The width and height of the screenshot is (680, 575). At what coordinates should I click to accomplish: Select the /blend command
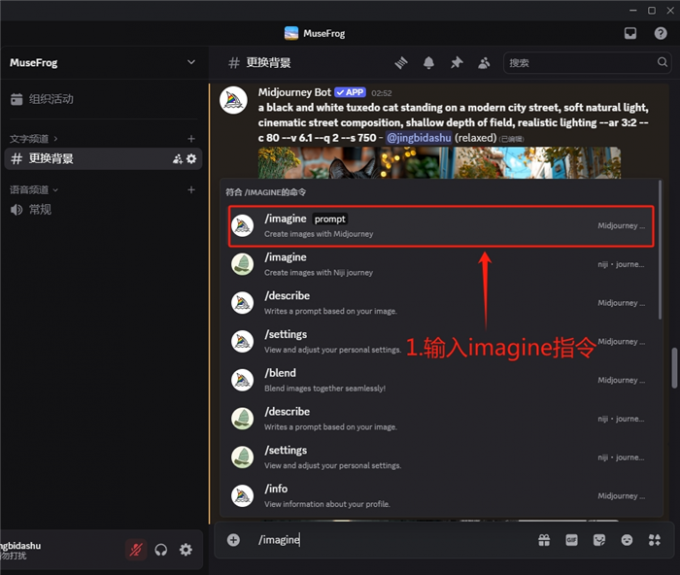pyautogui.click(x=439, y=380)
